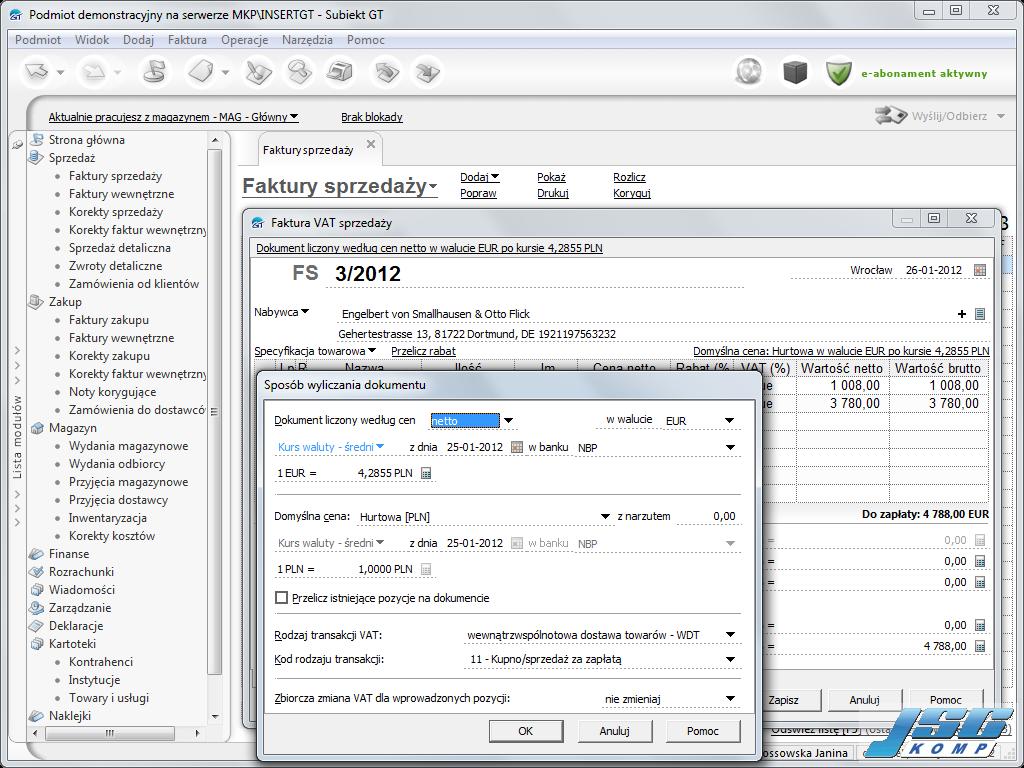Click calculator icon next to 4,2855 PLN
The image size is (1024, 768).
[426, 473]
